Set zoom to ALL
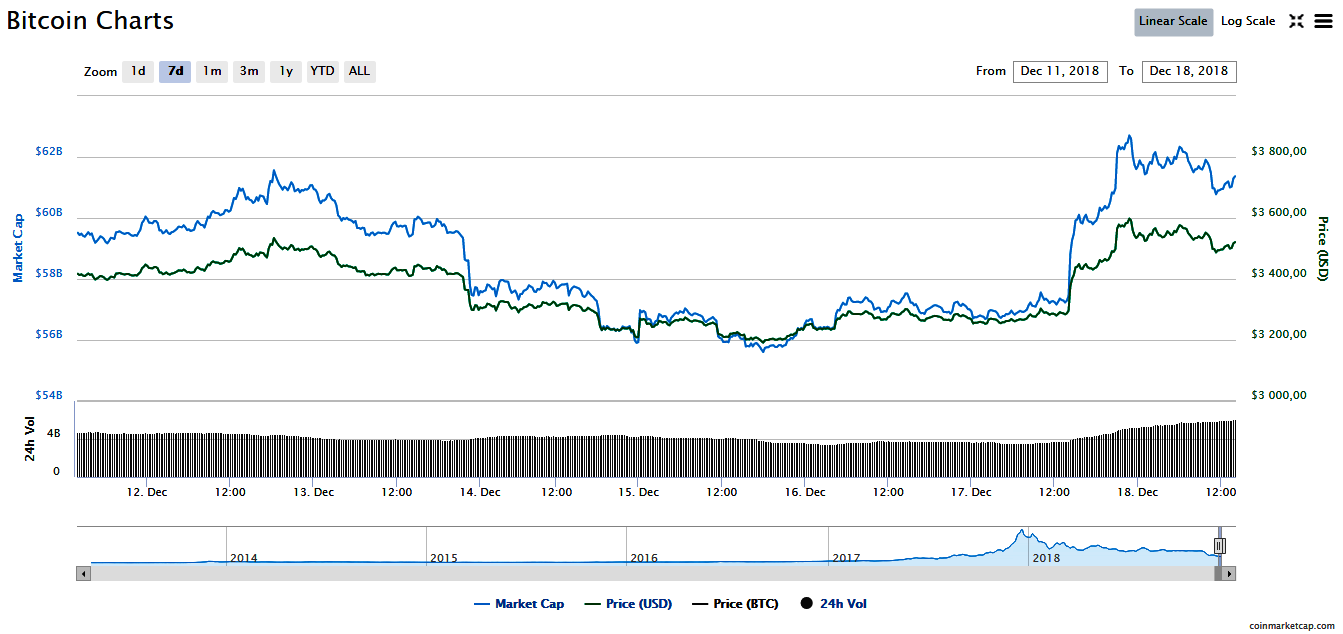This screenshot has width=1343, height=634. (x=359, y=71)
